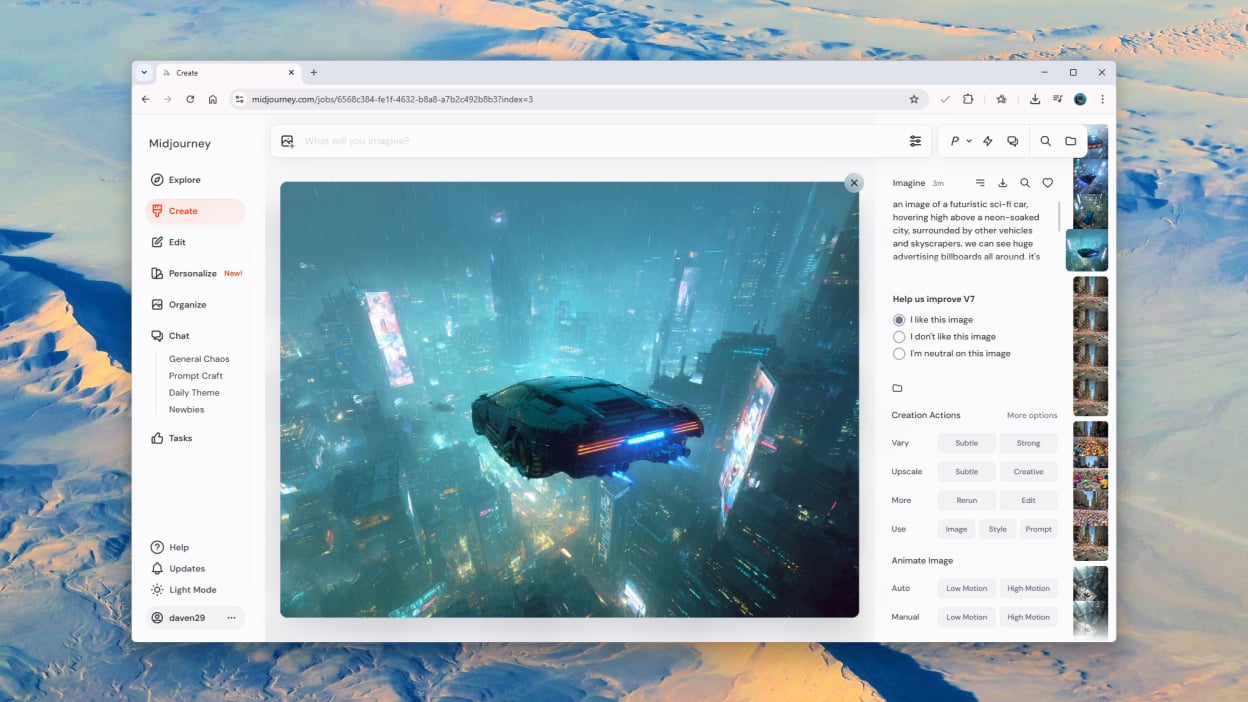
Task: Select "I don't like this image" option
Action: [899, 337]
